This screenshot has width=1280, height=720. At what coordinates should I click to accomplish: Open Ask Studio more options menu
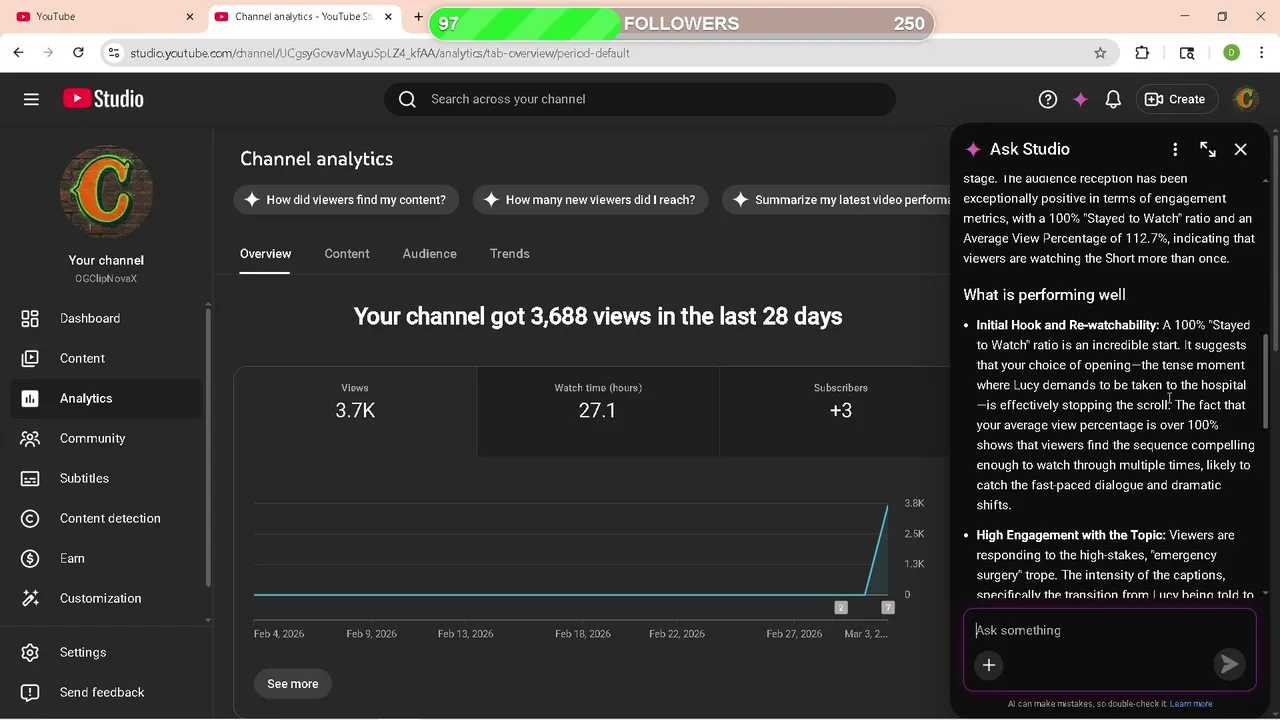[x=1175, y=149]
